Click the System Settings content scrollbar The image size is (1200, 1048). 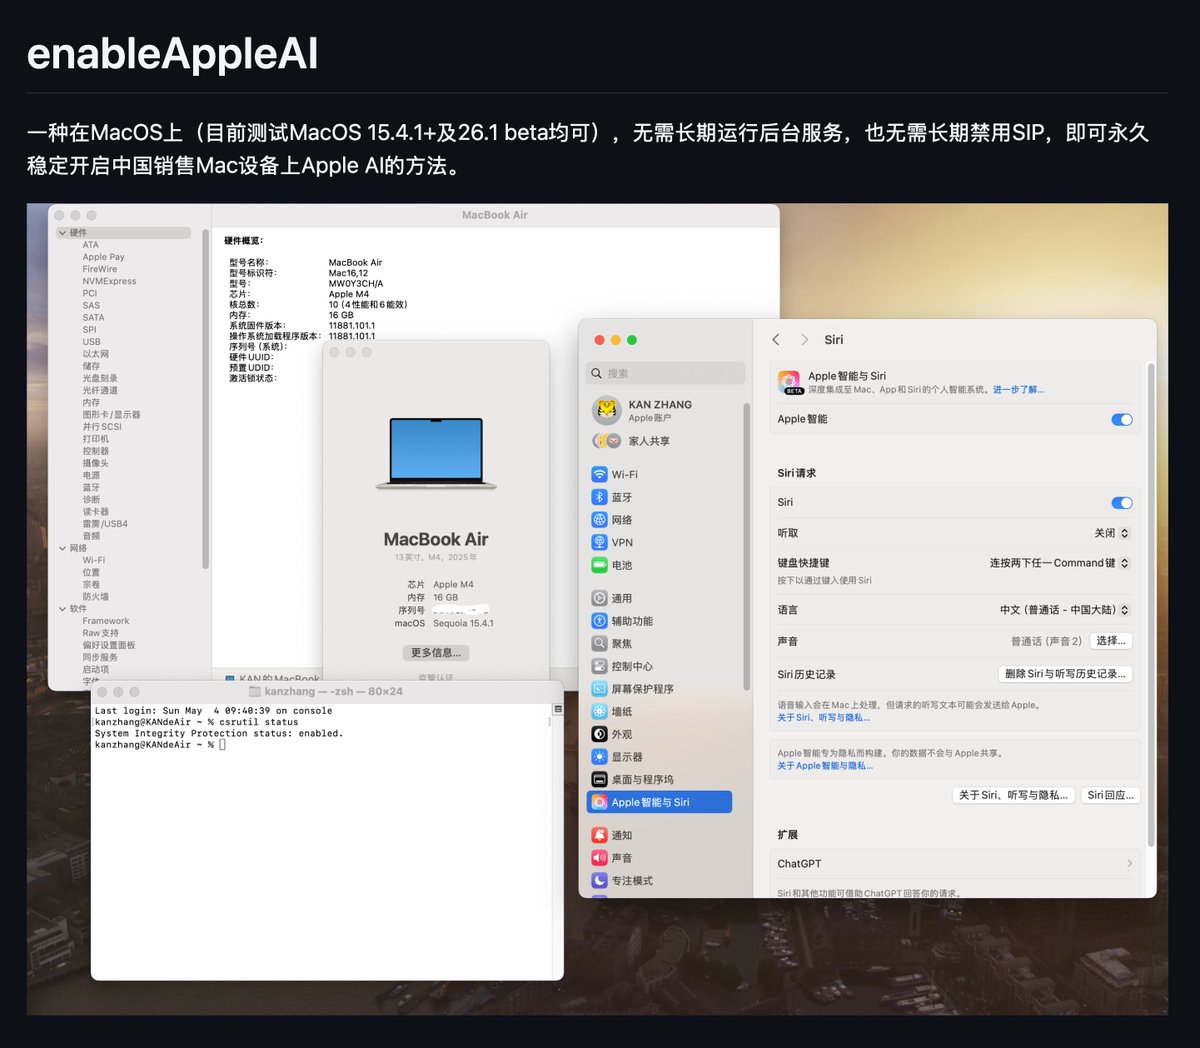pyautogui.click(x=1150, y=604)
